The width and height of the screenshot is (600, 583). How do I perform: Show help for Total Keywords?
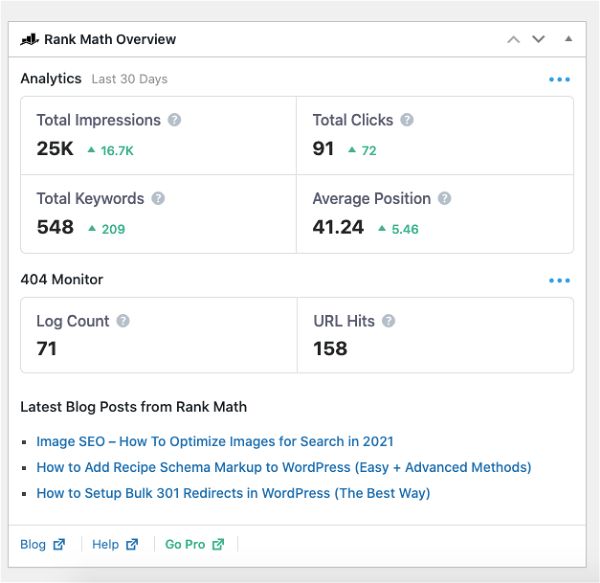click(x=158, y=199)
